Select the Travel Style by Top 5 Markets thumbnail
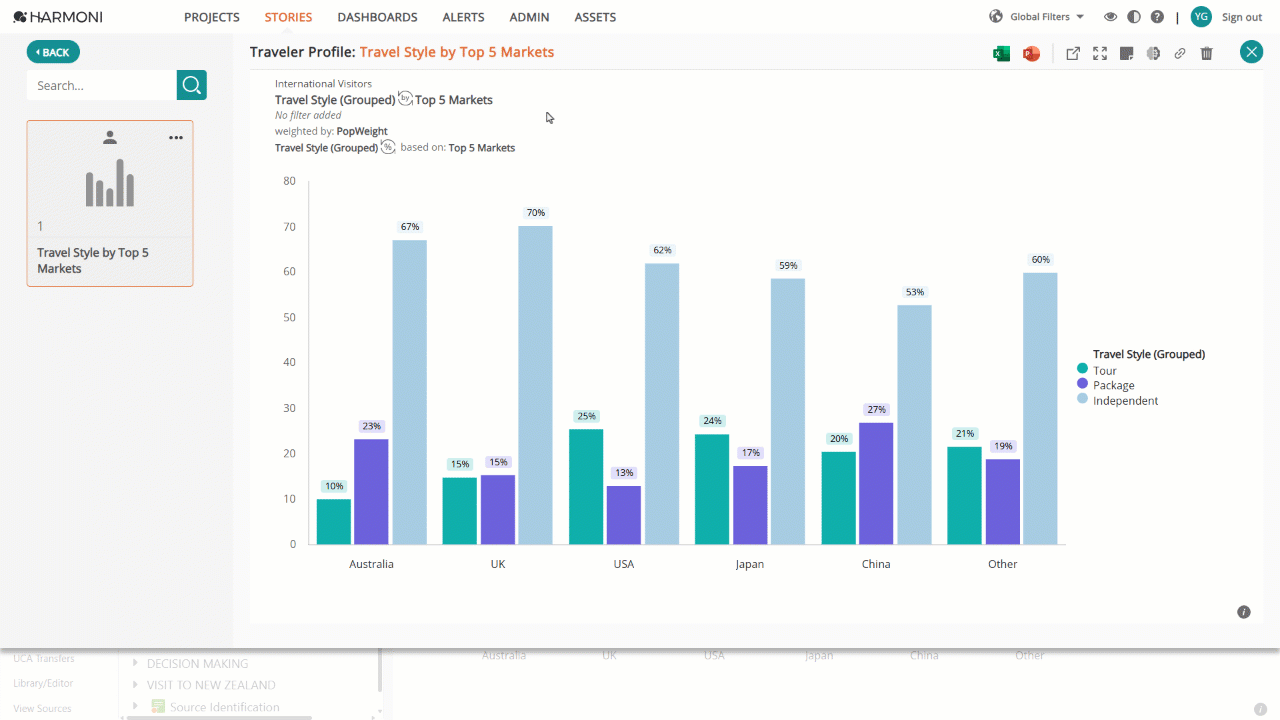 point(110,203)
